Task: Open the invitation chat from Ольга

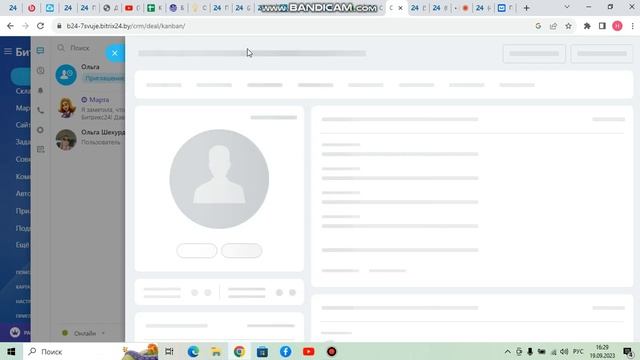Action: click(90, 74)
